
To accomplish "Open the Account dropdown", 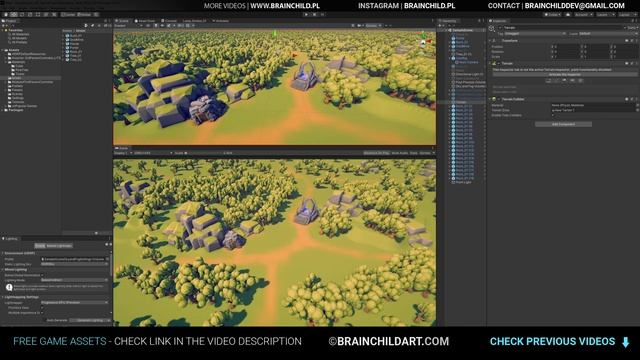I will [584, 15].
